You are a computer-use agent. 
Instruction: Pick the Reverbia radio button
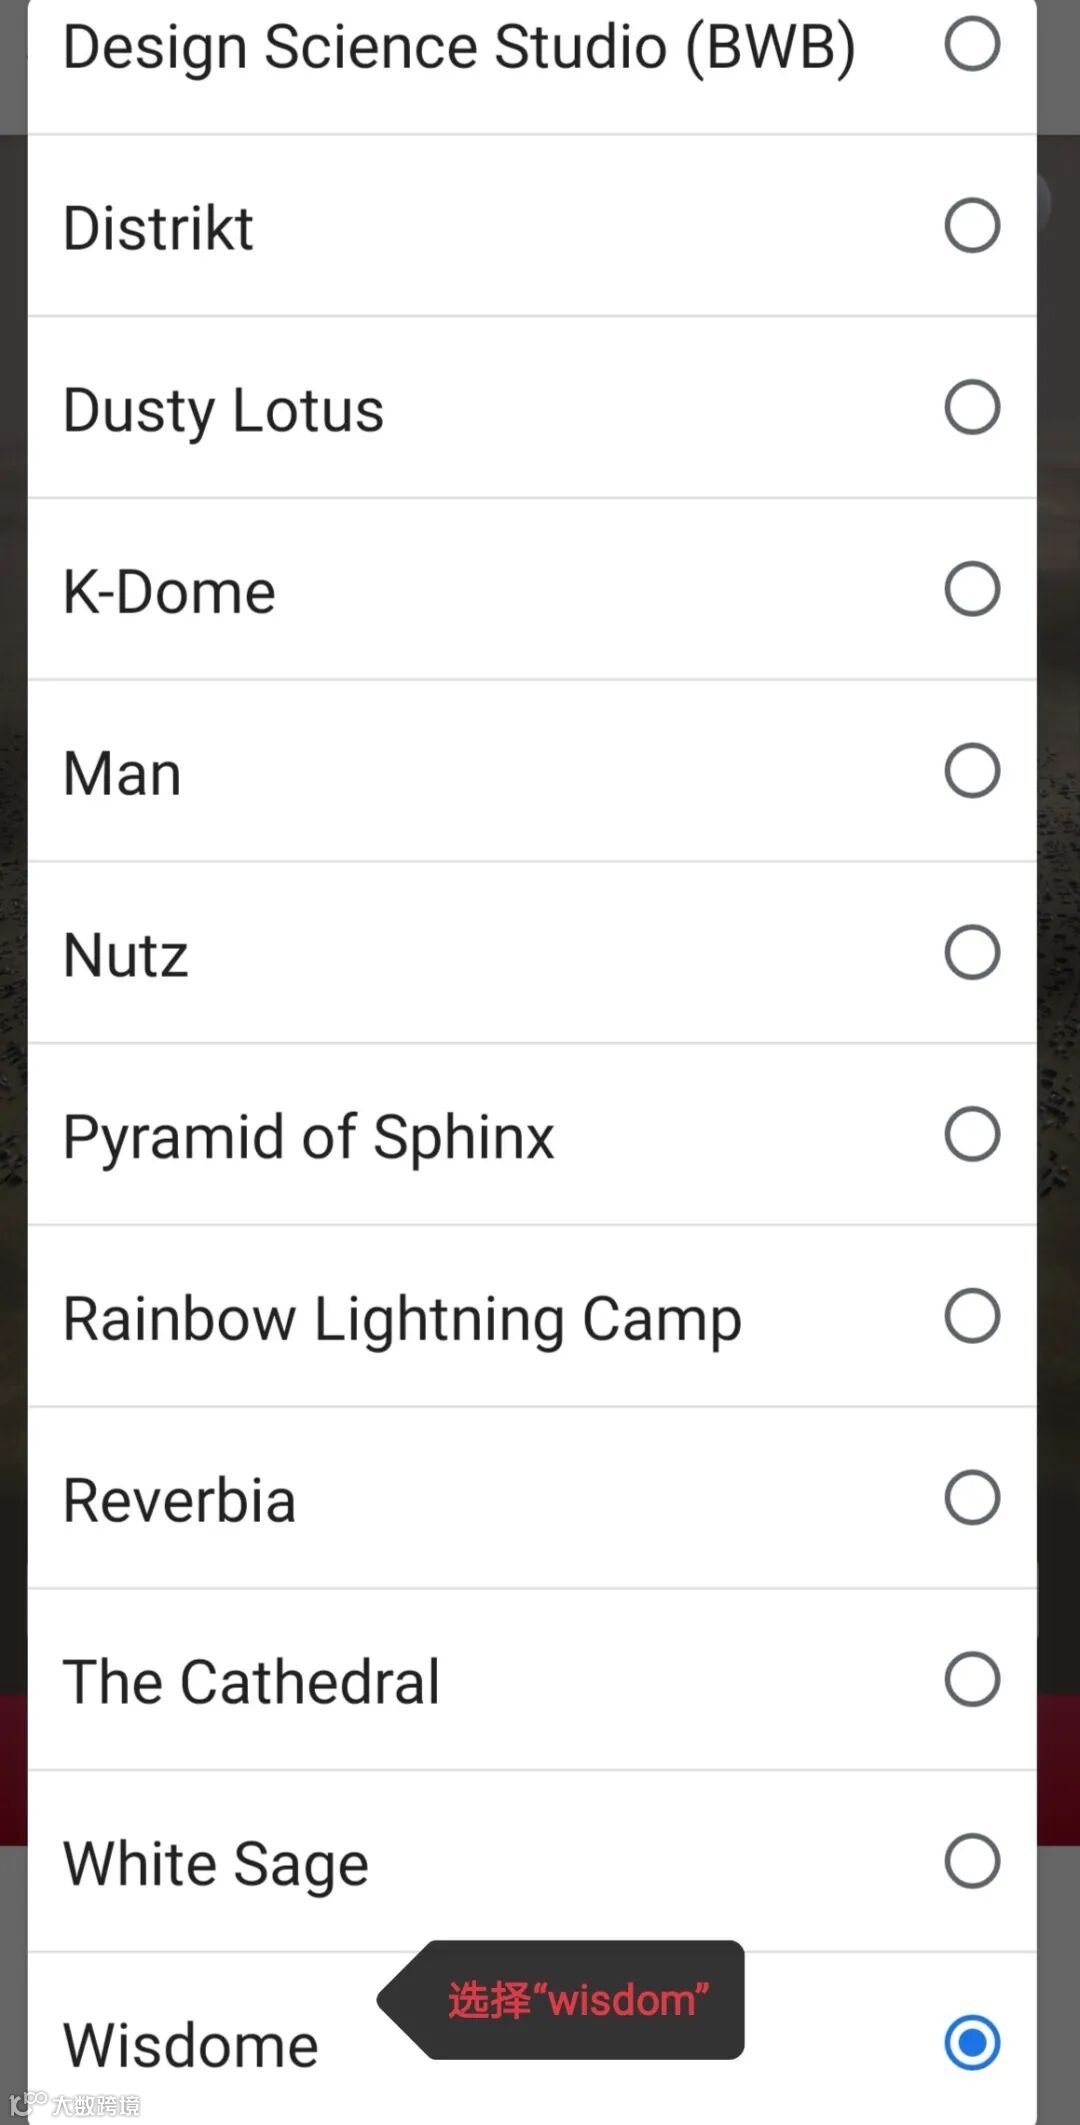pos(972,1498)
